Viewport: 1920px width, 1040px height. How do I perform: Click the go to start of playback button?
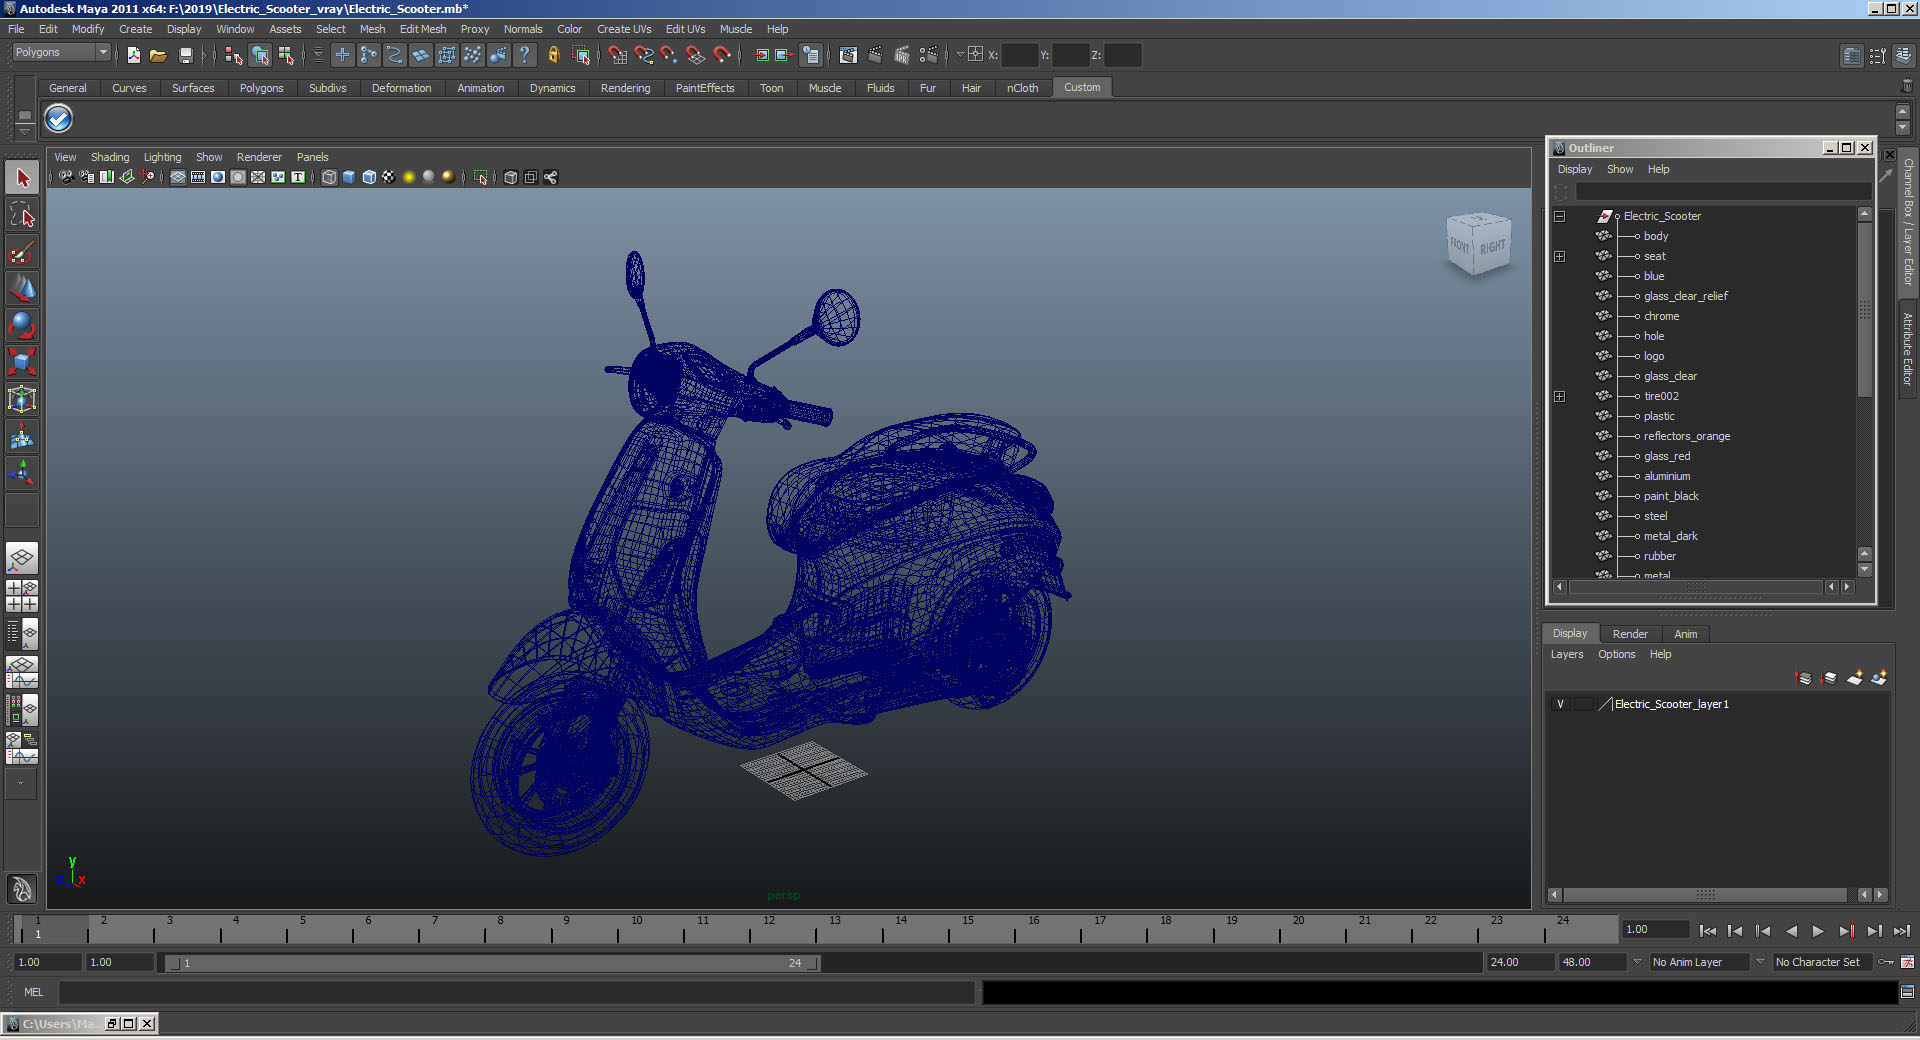[x=1707, y=931]
